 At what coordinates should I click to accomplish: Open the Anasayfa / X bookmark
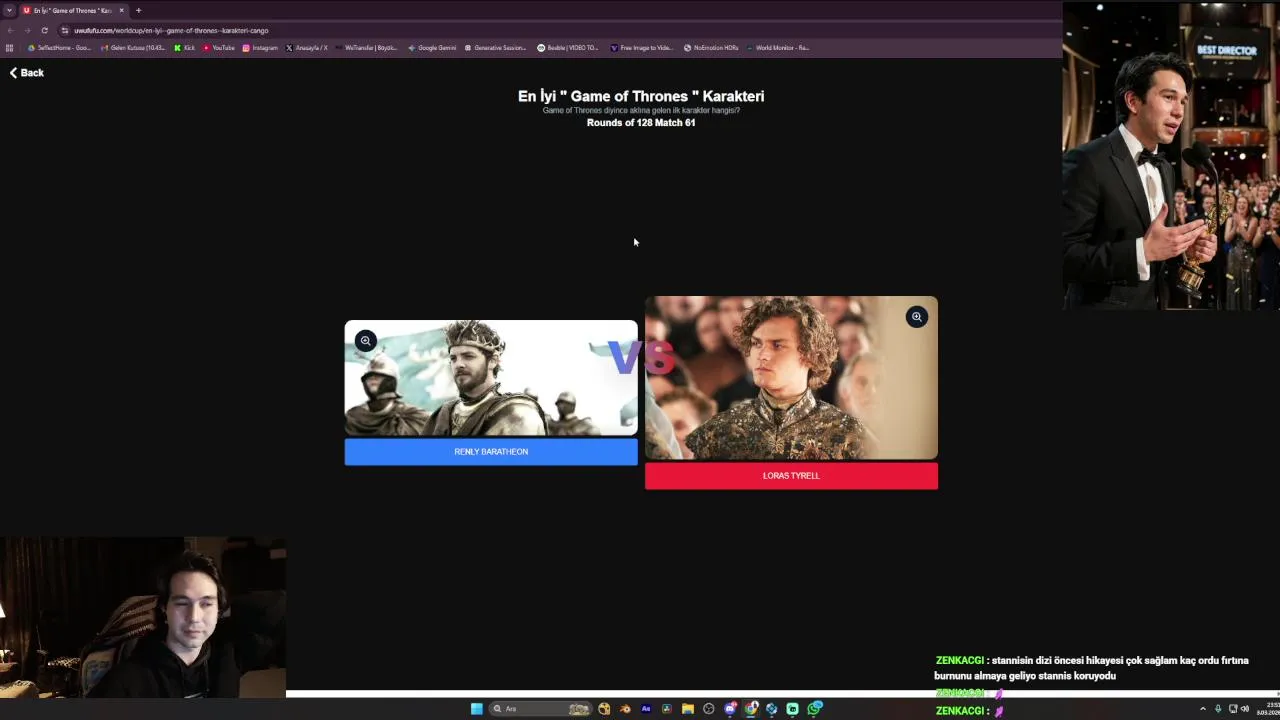tap(306, 48)
